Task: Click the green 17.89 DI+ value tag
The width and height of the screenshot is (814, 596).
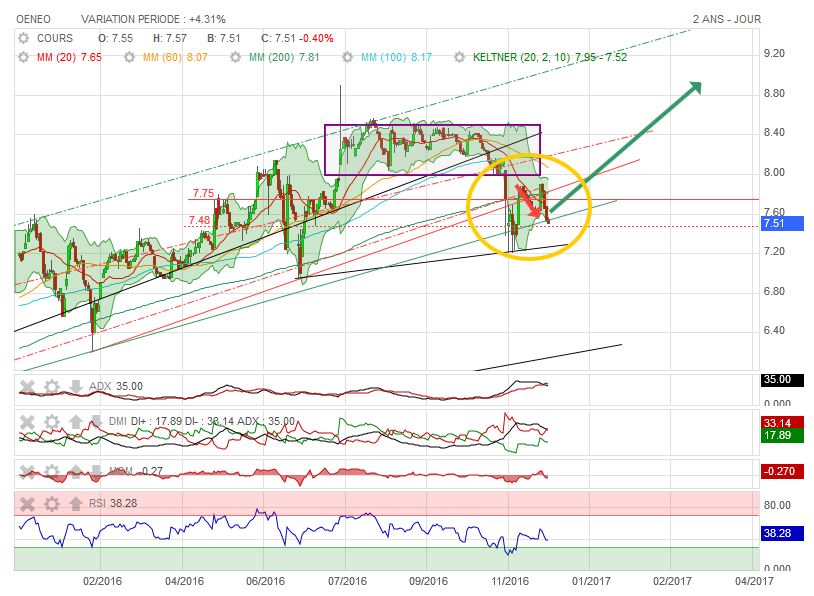Action: (x=782, y=436)
